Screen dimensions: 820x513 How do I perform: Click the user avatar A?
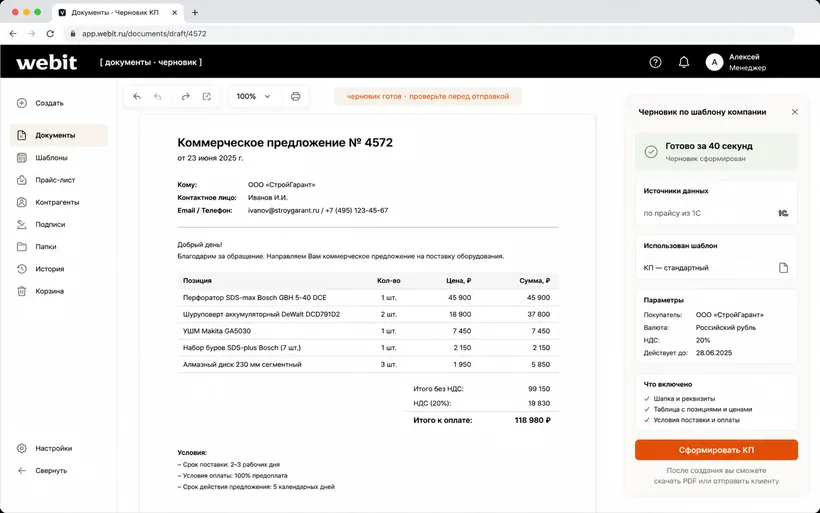(x=714, y=62)
